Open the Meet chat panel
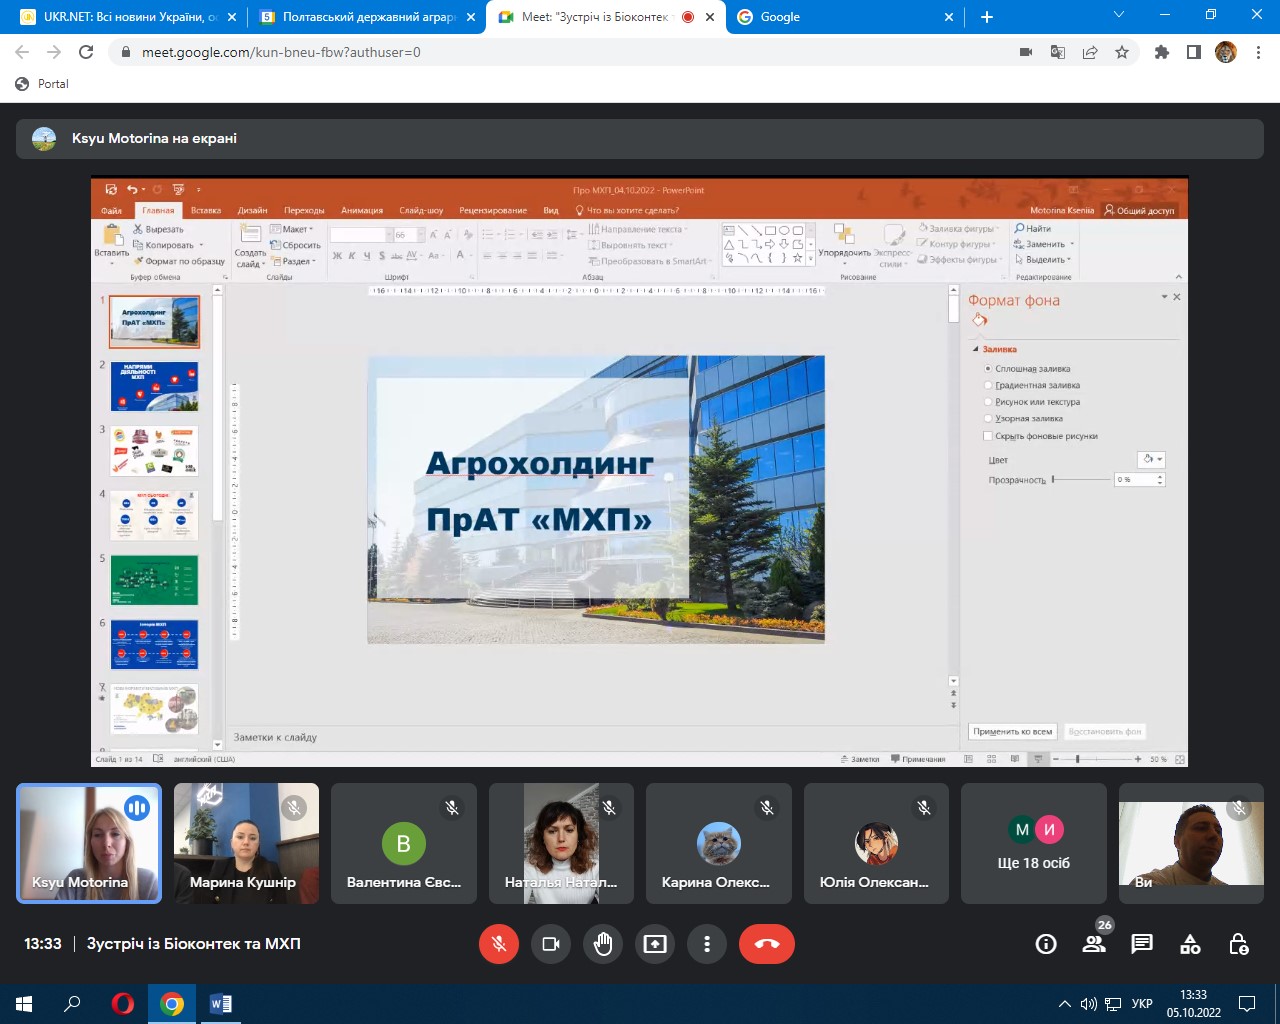The width and height of the screenshot is (1280, 1024). click(x=1142, y=944)
